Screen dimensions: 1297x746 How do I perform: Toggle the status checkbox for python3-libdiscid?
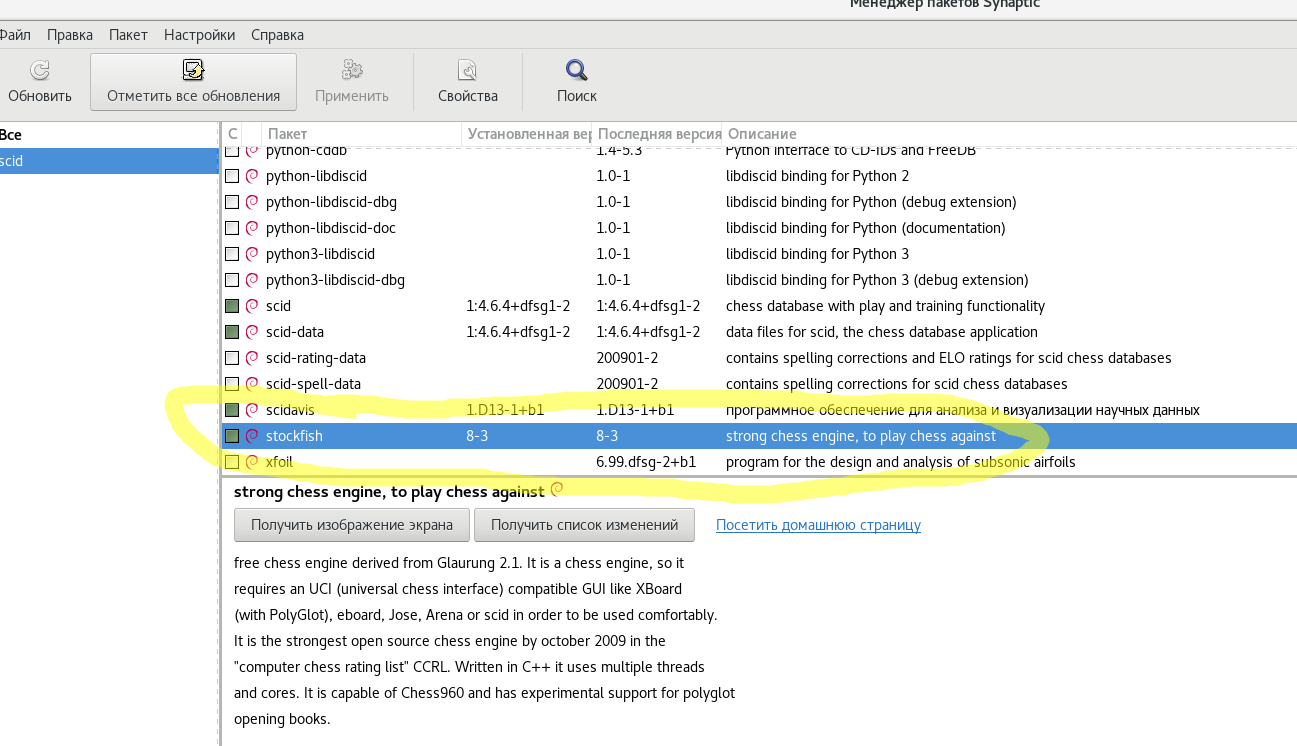tap(232, 254)
